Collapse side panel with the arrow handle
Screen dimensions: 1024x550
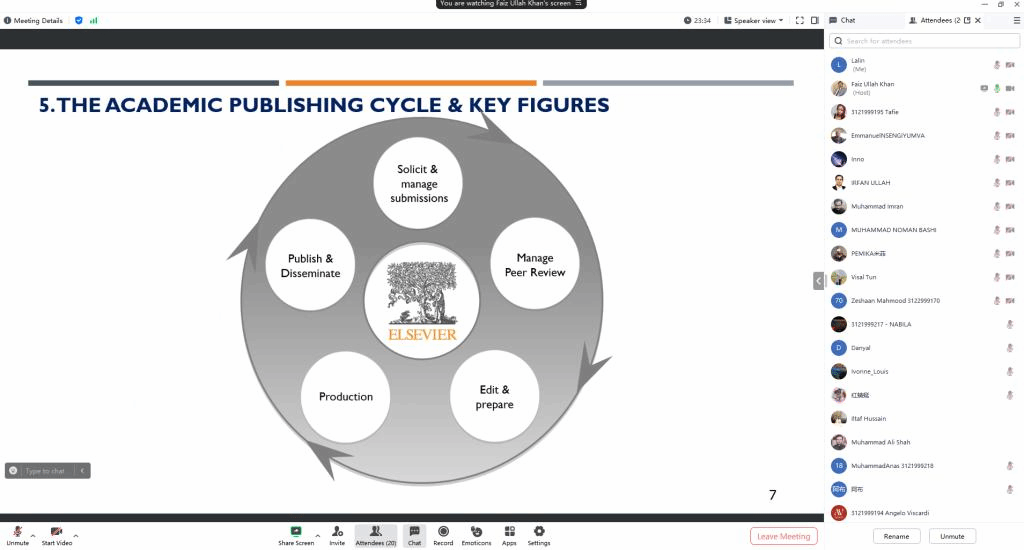(818, 281)
